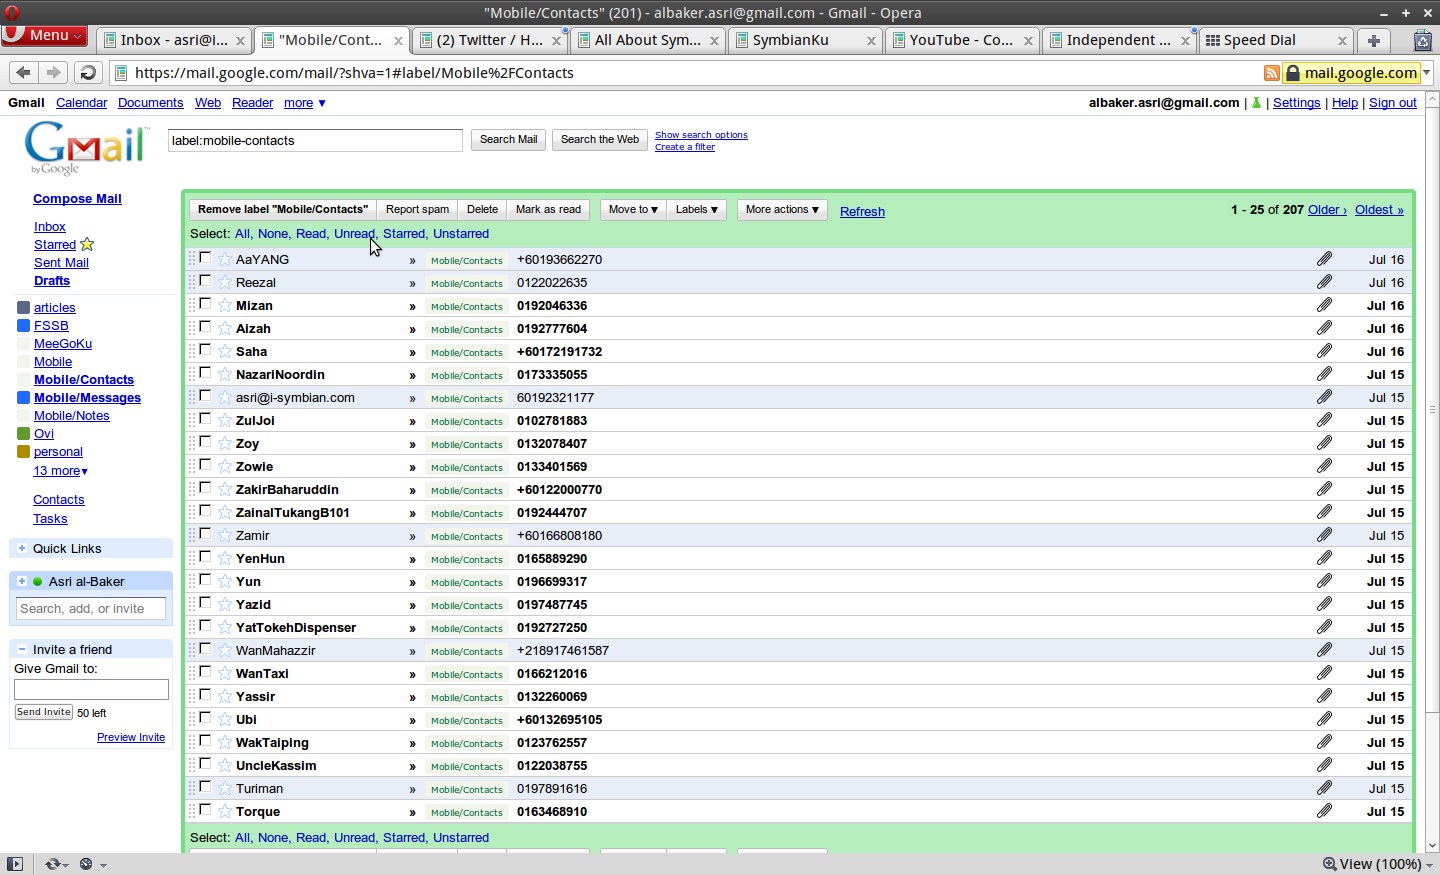Toggle Opera panel button in status bar
The width and height of the screenshot is (1440, 875).
(14, 864)
